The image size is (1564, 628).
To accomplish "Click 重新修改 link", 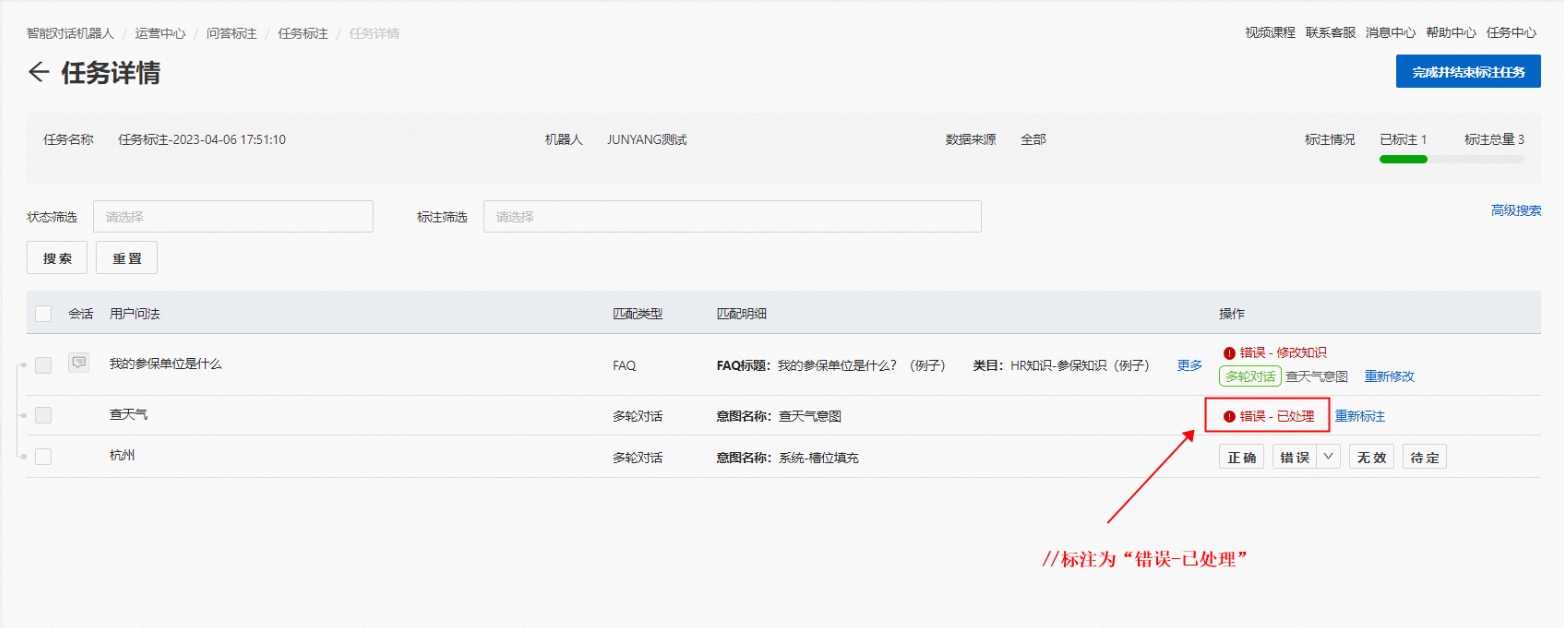I will pos(1390,377).
